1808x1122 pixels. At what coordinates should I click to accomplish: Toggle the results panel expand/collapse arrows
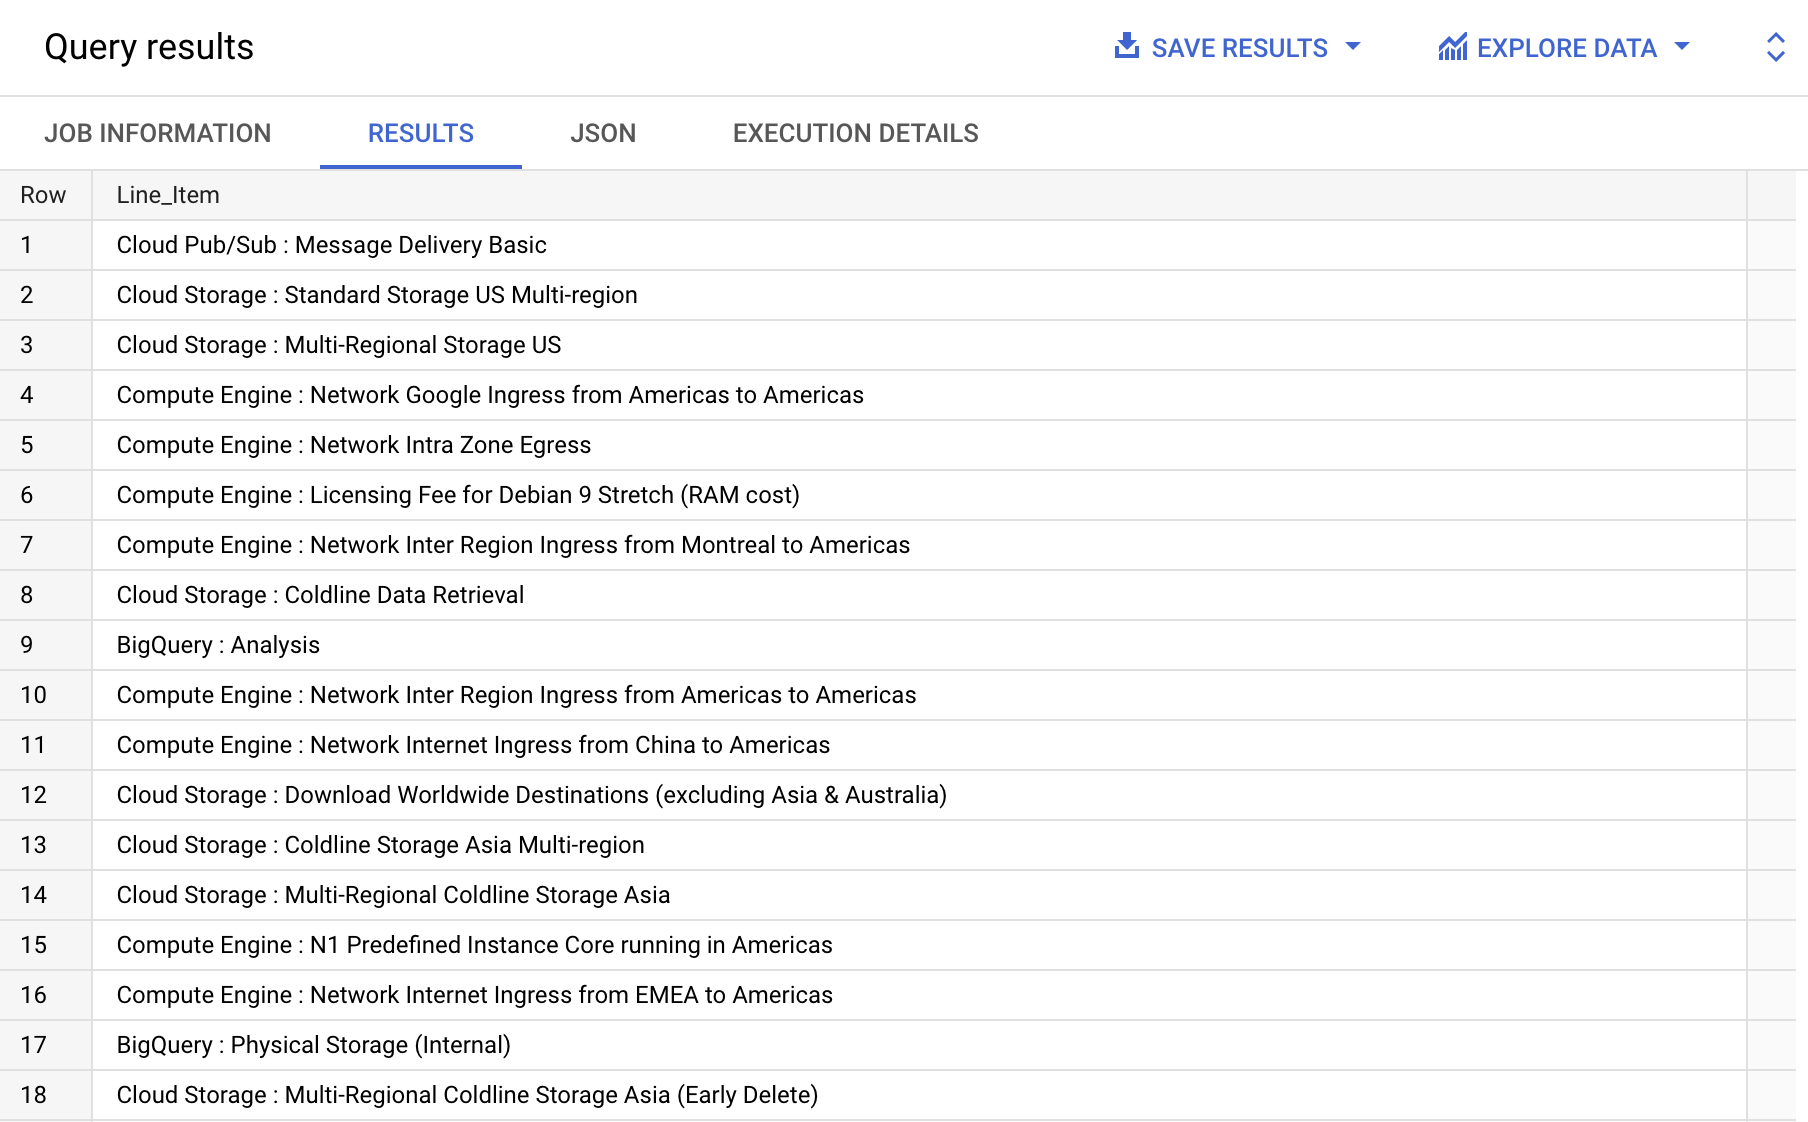pyautogui.click(x=1775, y=47)
